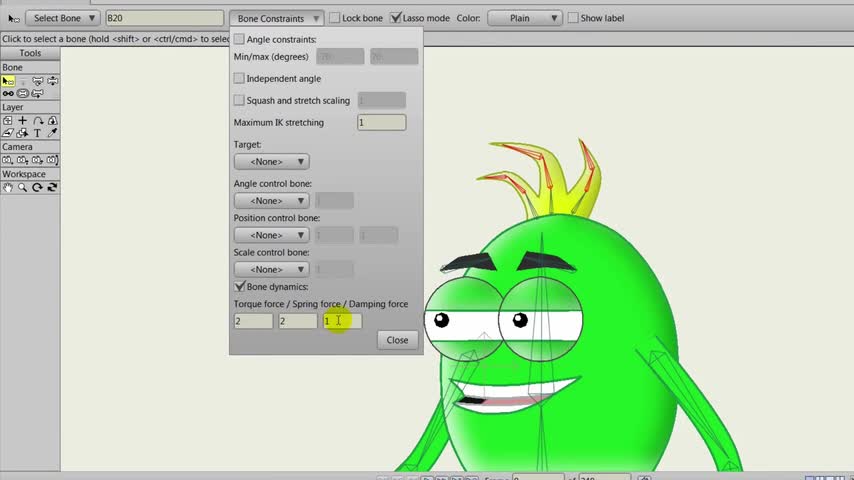Click the bone arrow icon at the options bar start
This screenshot has width=854, height=480.
(14, 19)
